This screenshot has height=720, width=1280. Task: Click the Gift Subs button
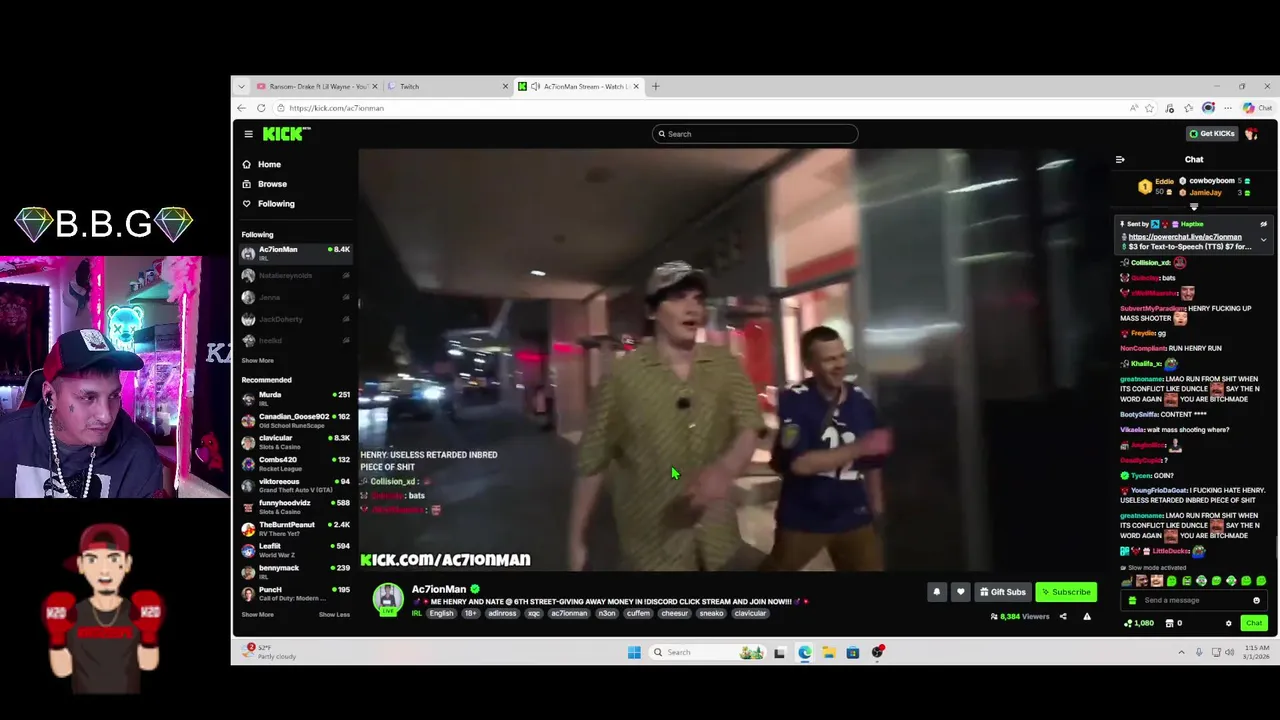[x=1002, y=592]
